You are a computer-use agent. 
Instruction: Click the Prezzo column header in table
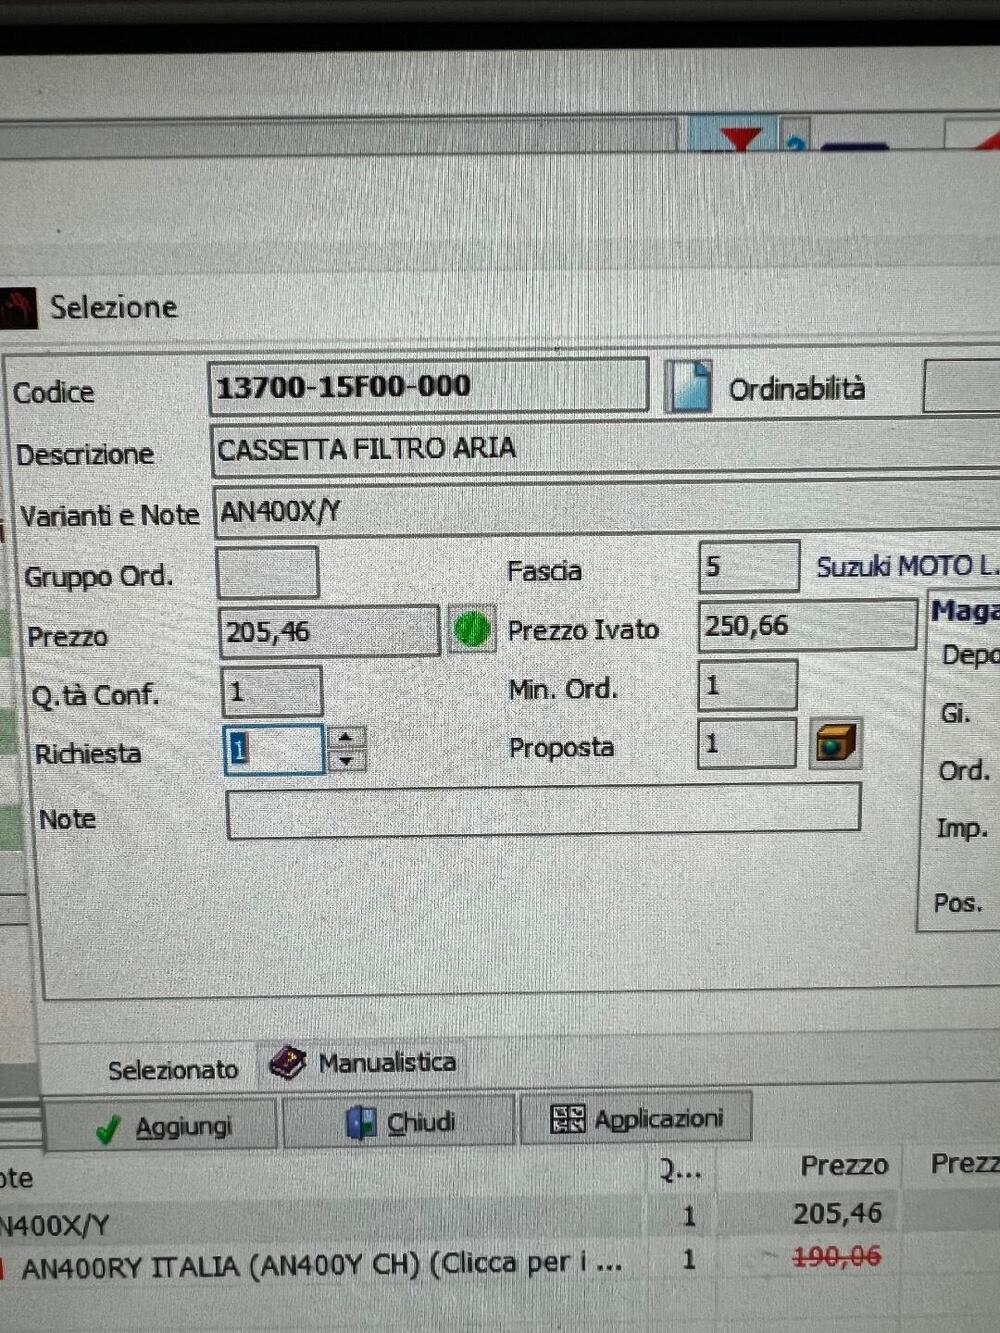[x=843, y=1166]
